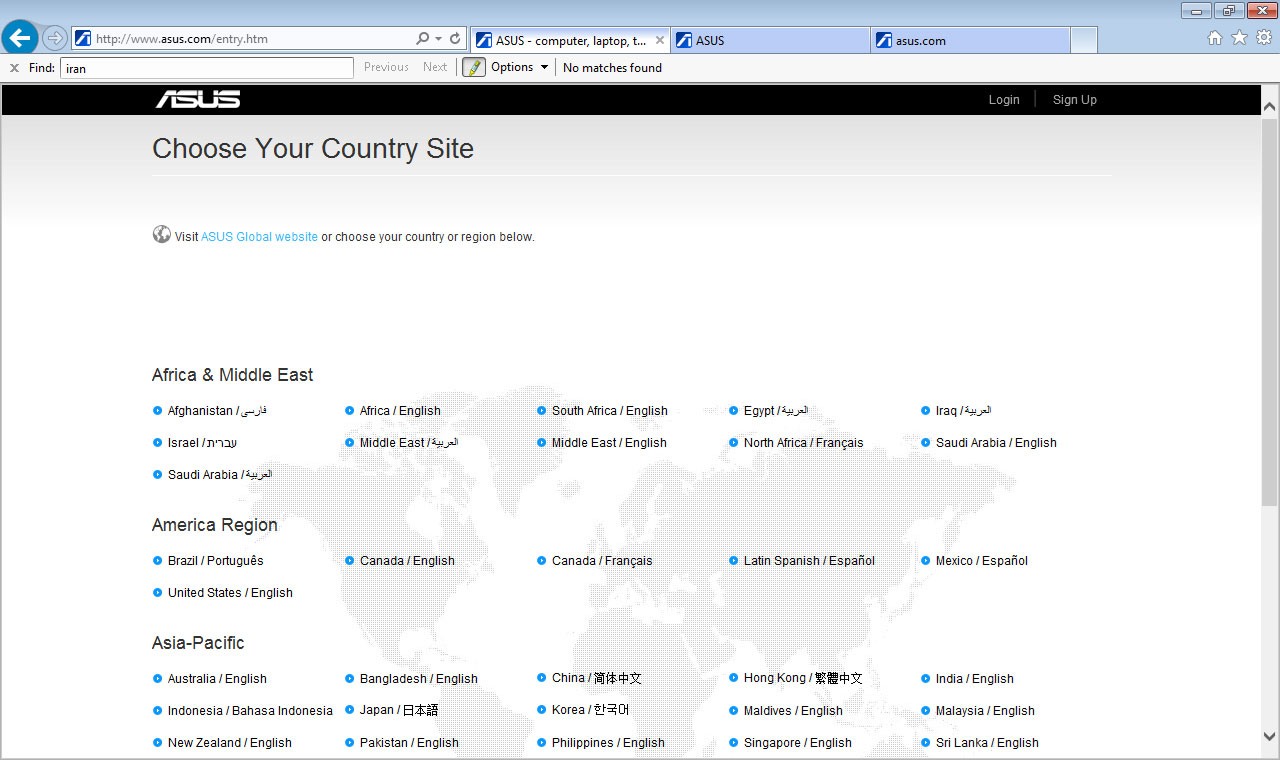
Task: Open the address bar autocomplete dropdown arrow
Action: coord(438,39)
